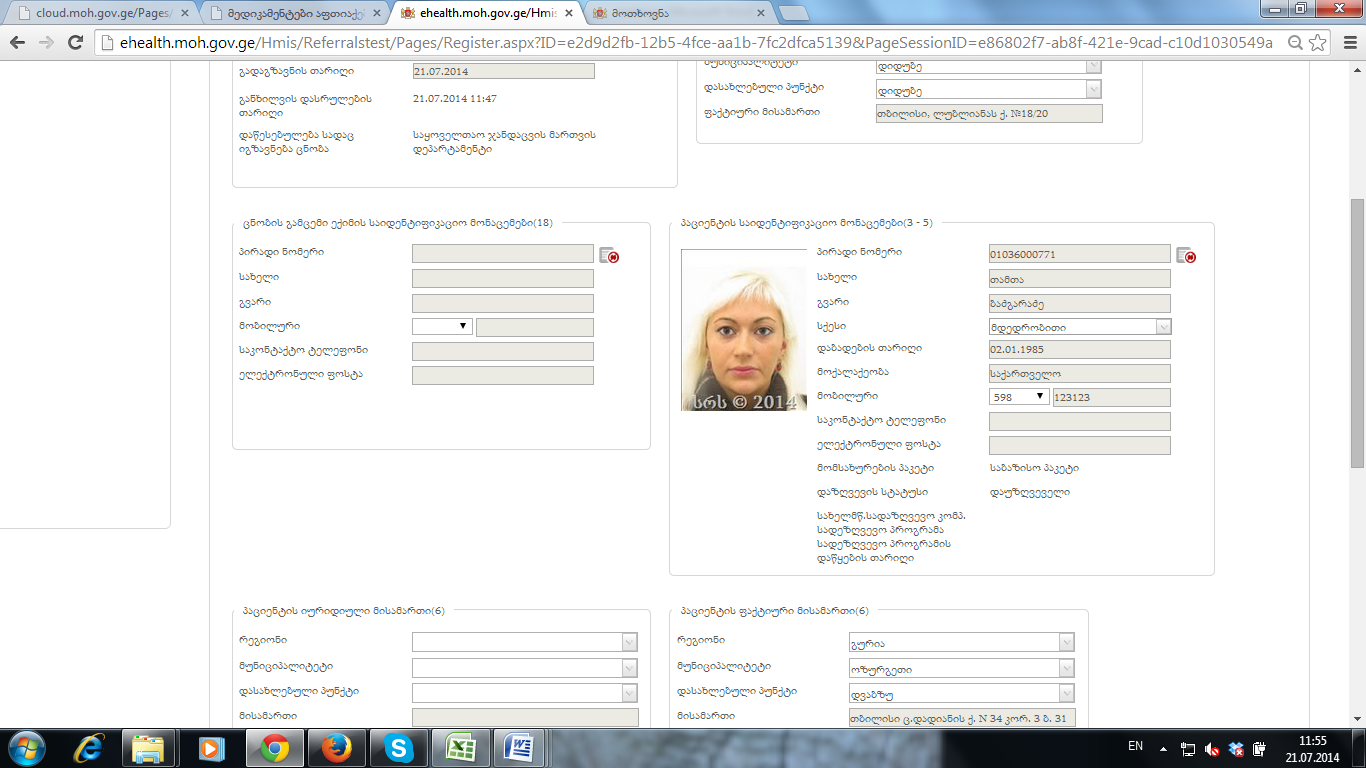Go back using the browser back arrow
This screenshot has height=768, width=1366.
pos(18,43)
